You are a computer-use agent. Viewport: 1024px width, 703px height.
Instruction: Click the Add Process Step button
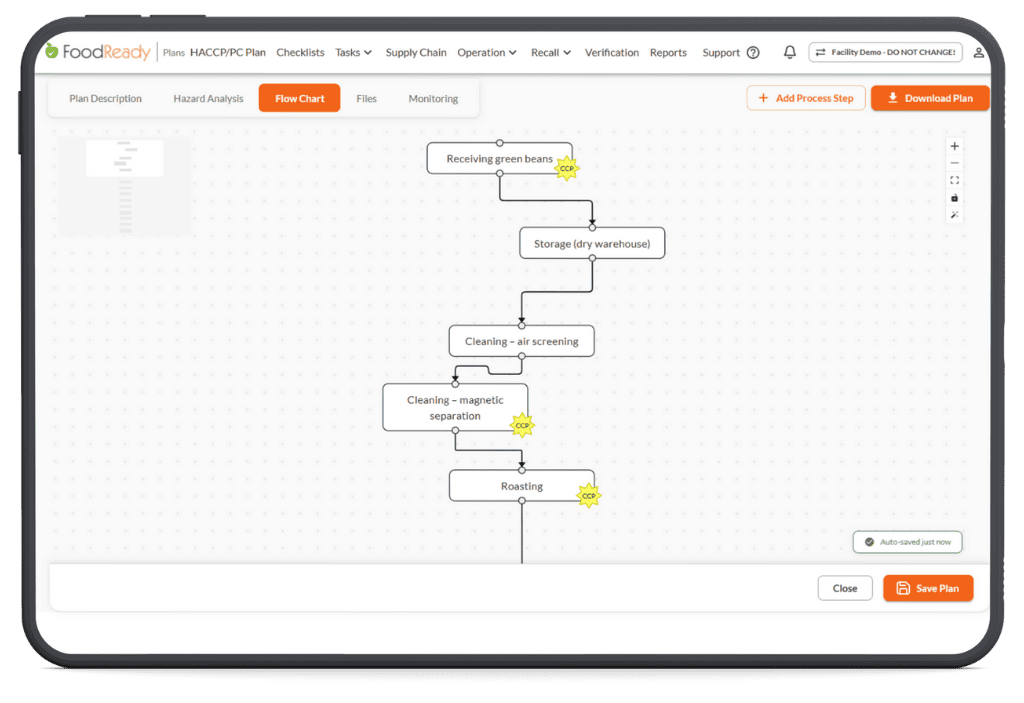tap(805, 98)
